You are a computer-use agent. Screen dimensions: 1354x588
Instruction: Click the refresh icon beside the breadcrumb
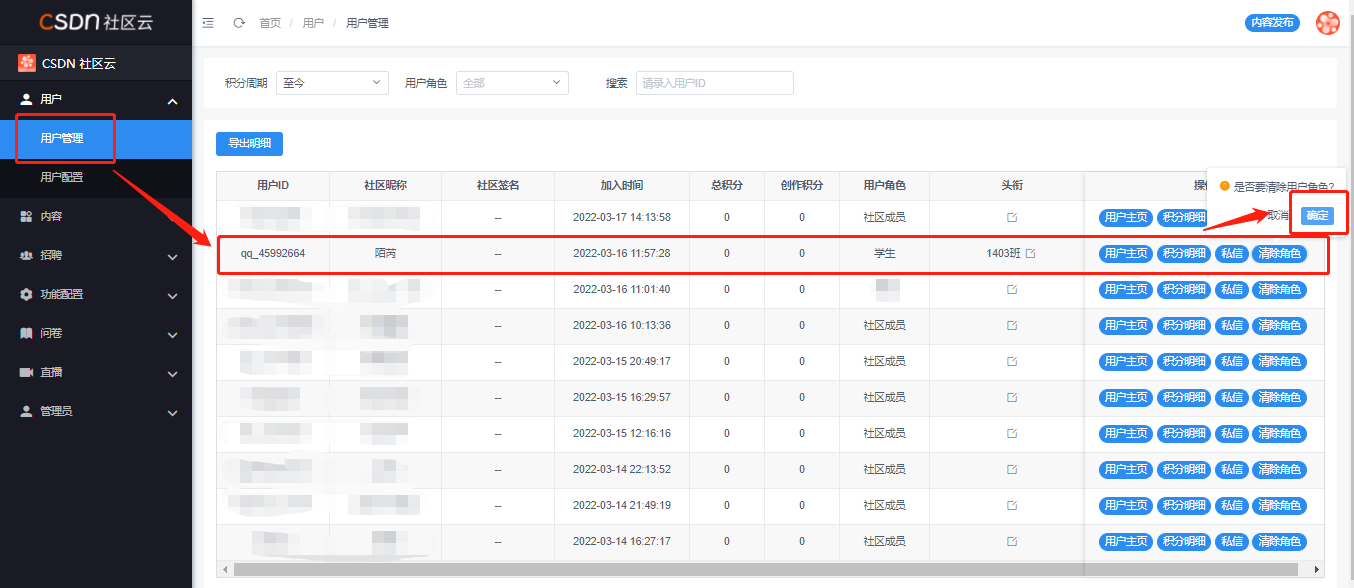(x=239, y=22)
